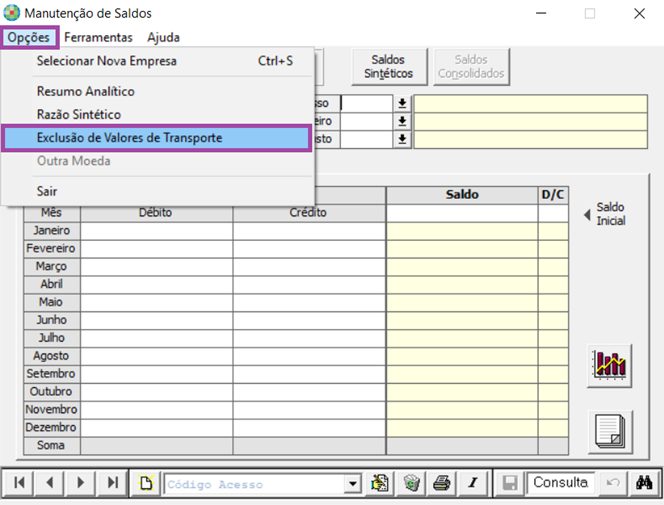The height and width of the screenshot is (505, 664).
Task: Open the bar chart graph button
Action: 609,363
